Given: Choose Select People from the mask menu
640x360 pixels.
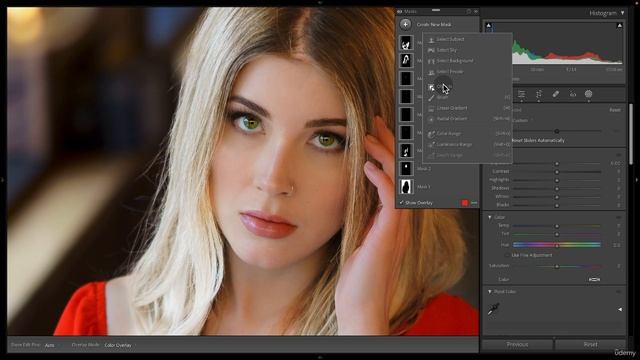Looking at the screenshot, I should [x=450, y=72].
